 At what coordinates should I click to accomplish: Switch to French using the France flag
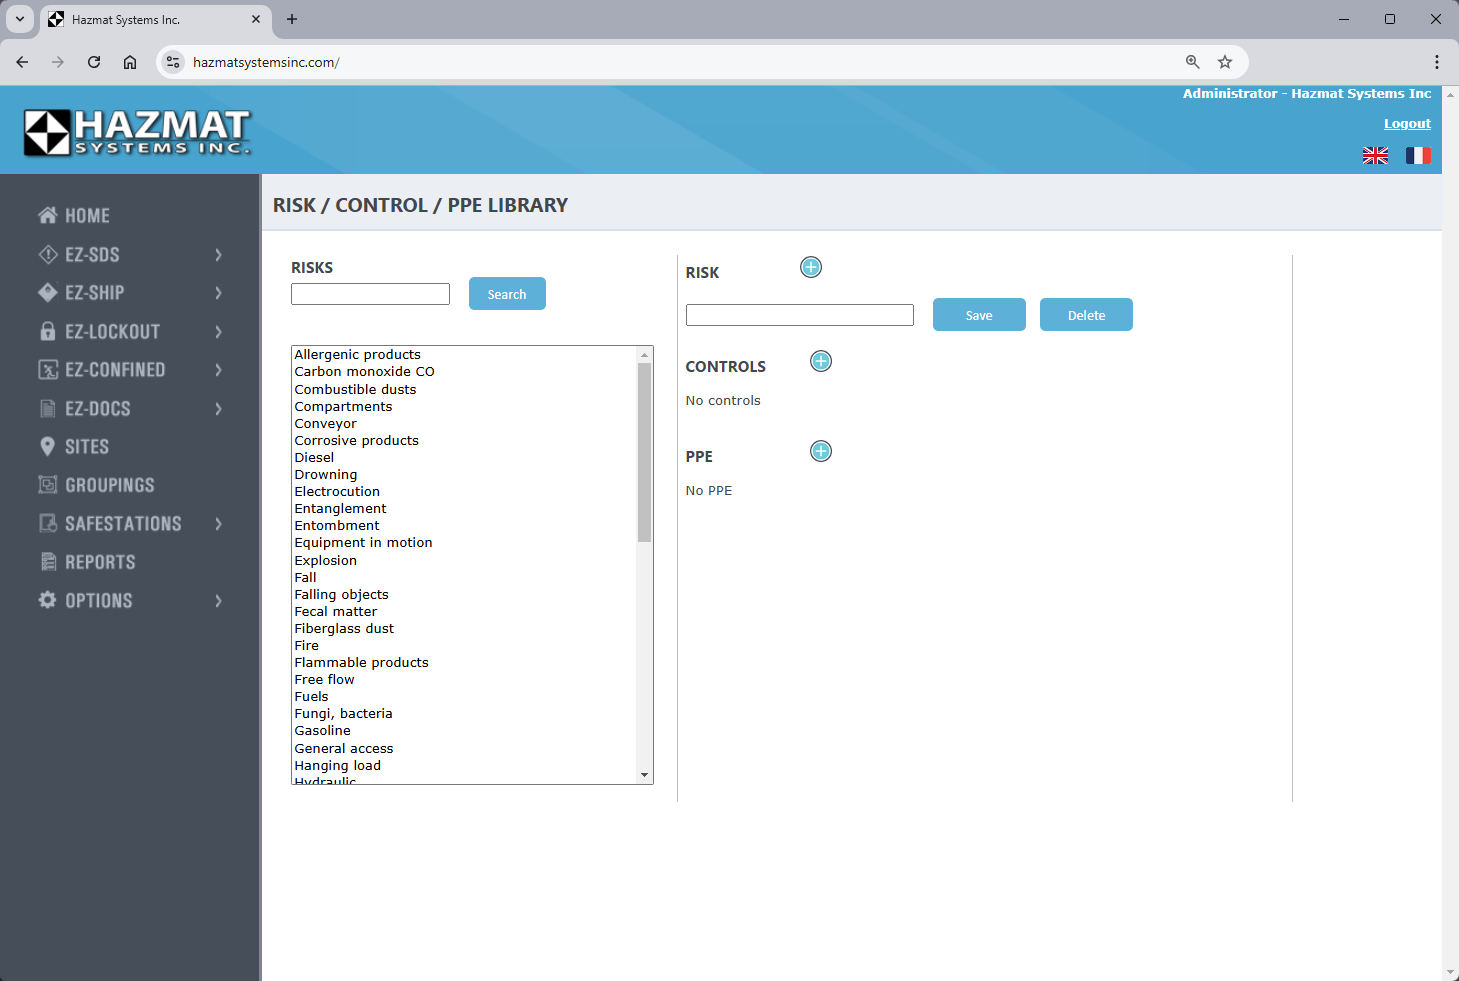click(1418, 155)
